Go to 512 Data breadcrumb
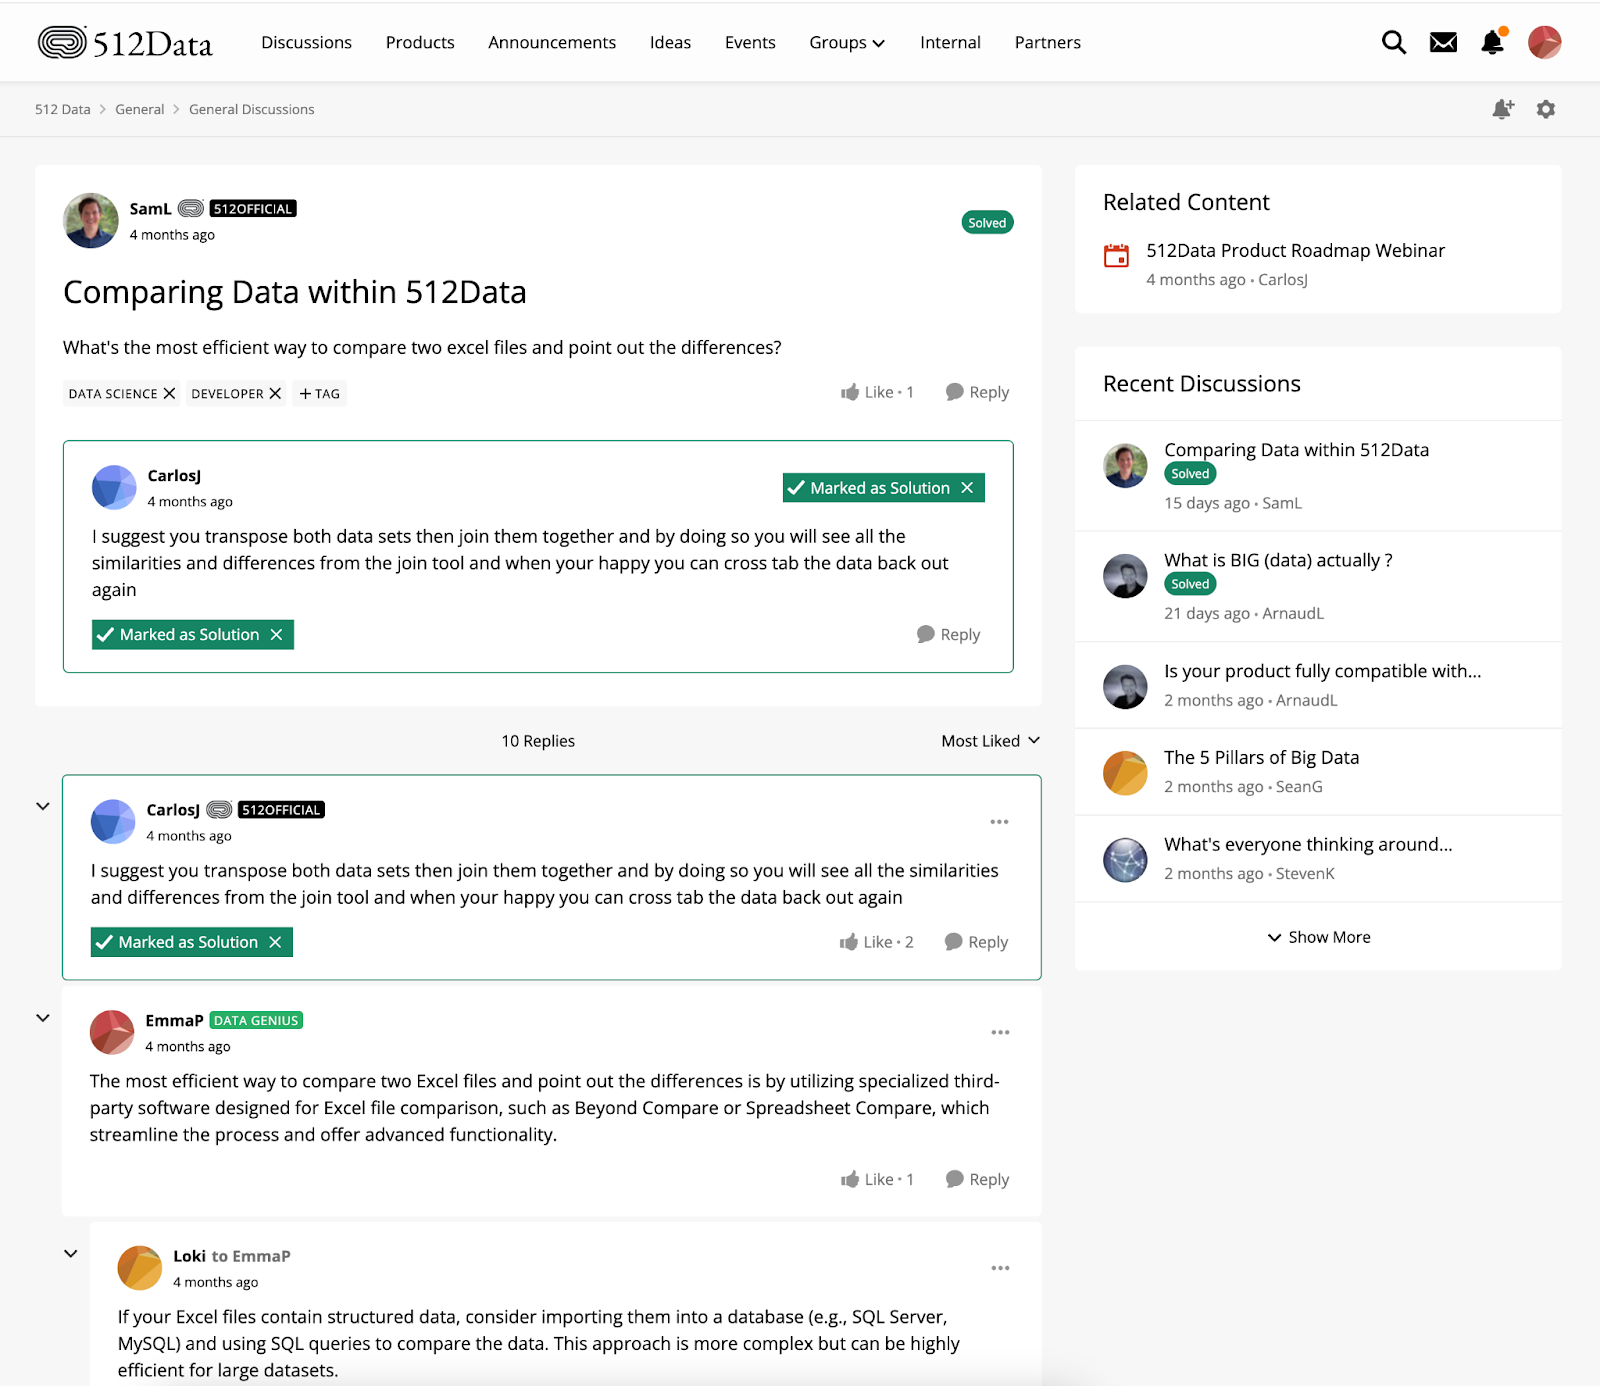 (63, 109)
